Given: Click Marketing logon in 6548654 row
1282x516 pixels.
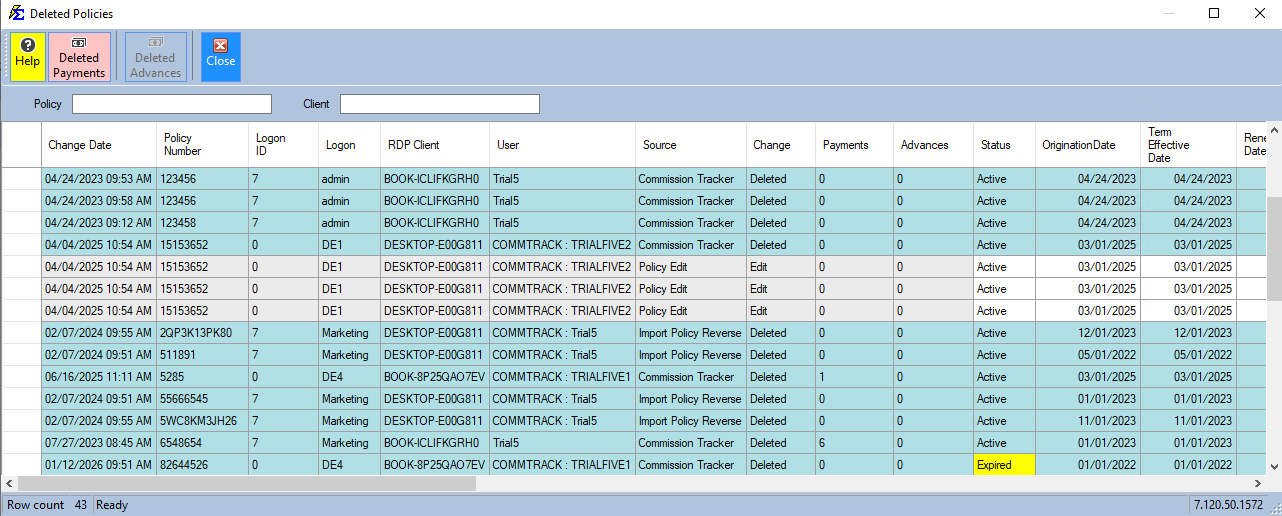Looking at the screenshot, I should [x=350, y=443].
